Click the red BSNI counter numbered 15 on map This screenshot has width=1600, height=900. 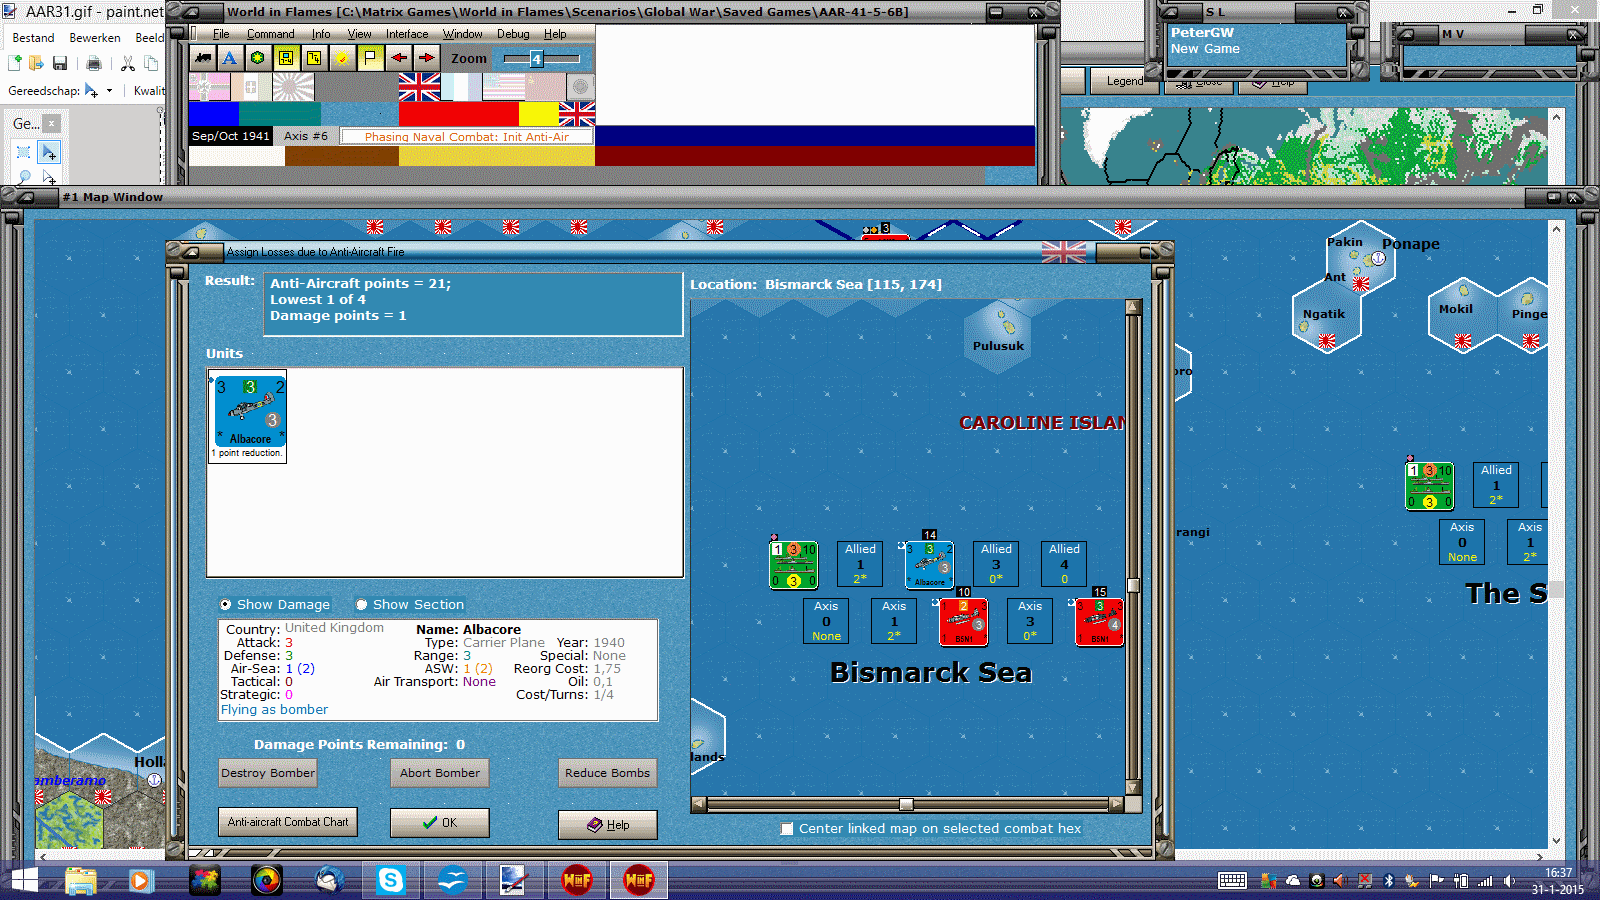(x=1100, y=622)
